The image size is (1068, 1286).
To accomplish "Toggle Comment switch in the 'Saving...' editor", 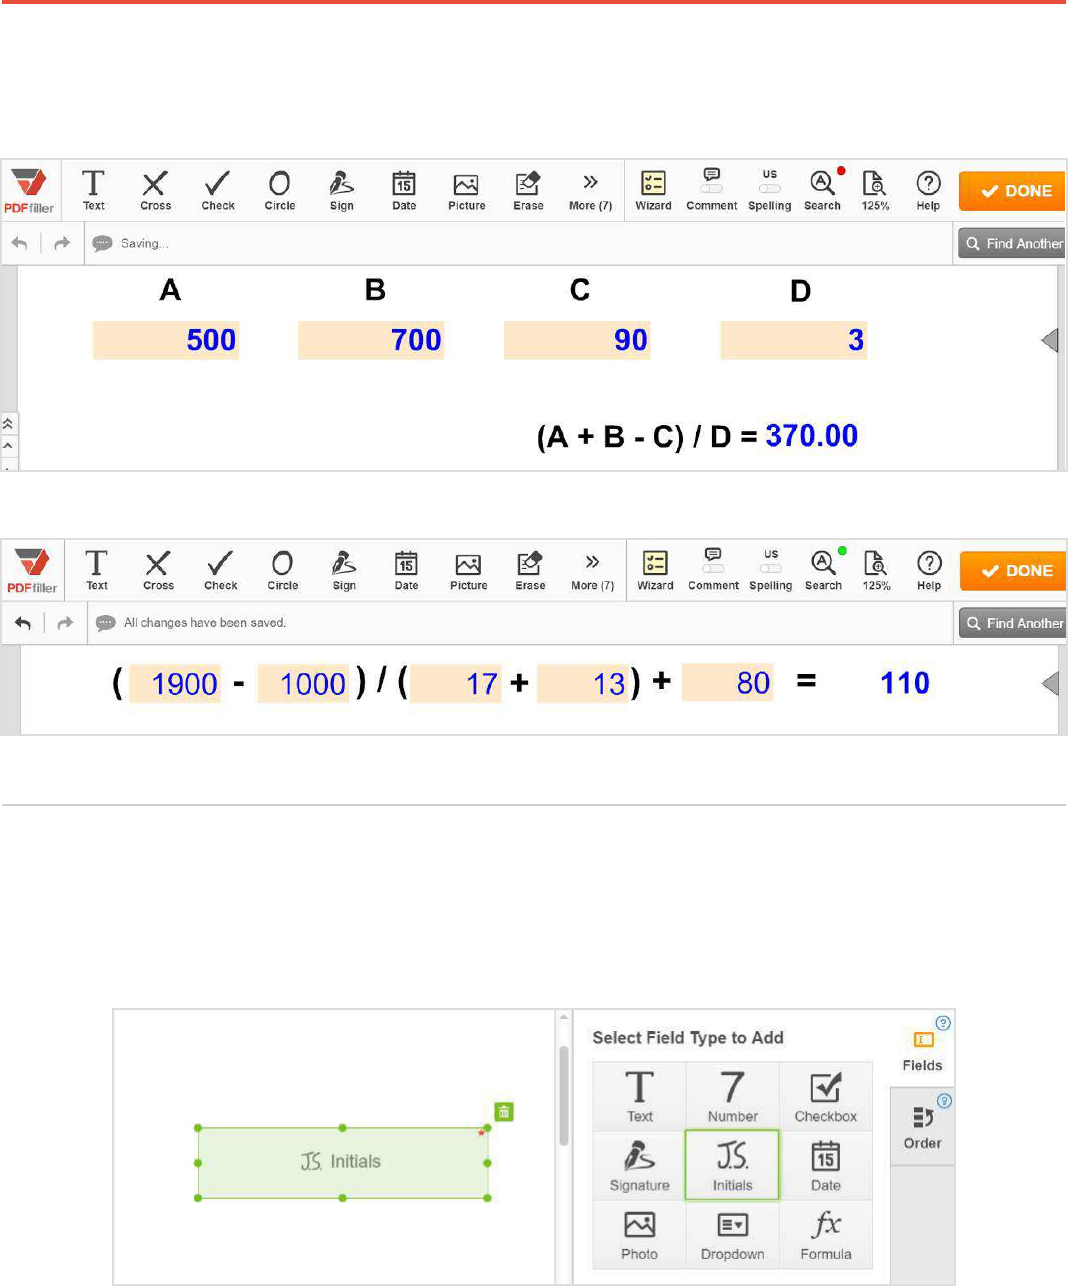I will (711, 189).
